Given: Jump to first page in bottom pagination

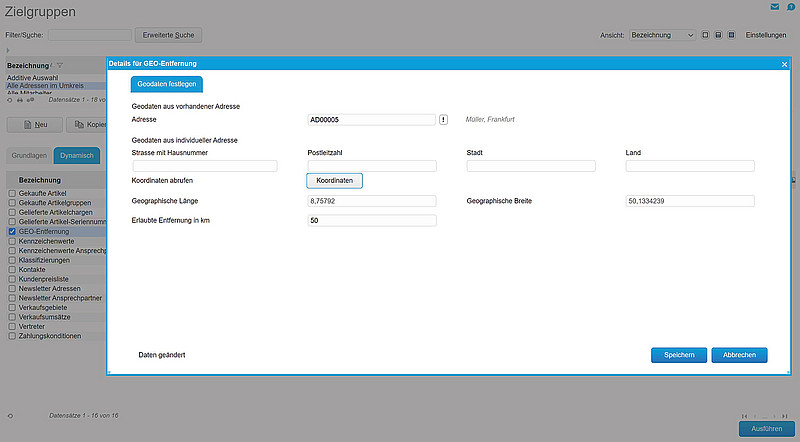Looking at the screenshot, I should pyautogui.click(x=745, y=416).
